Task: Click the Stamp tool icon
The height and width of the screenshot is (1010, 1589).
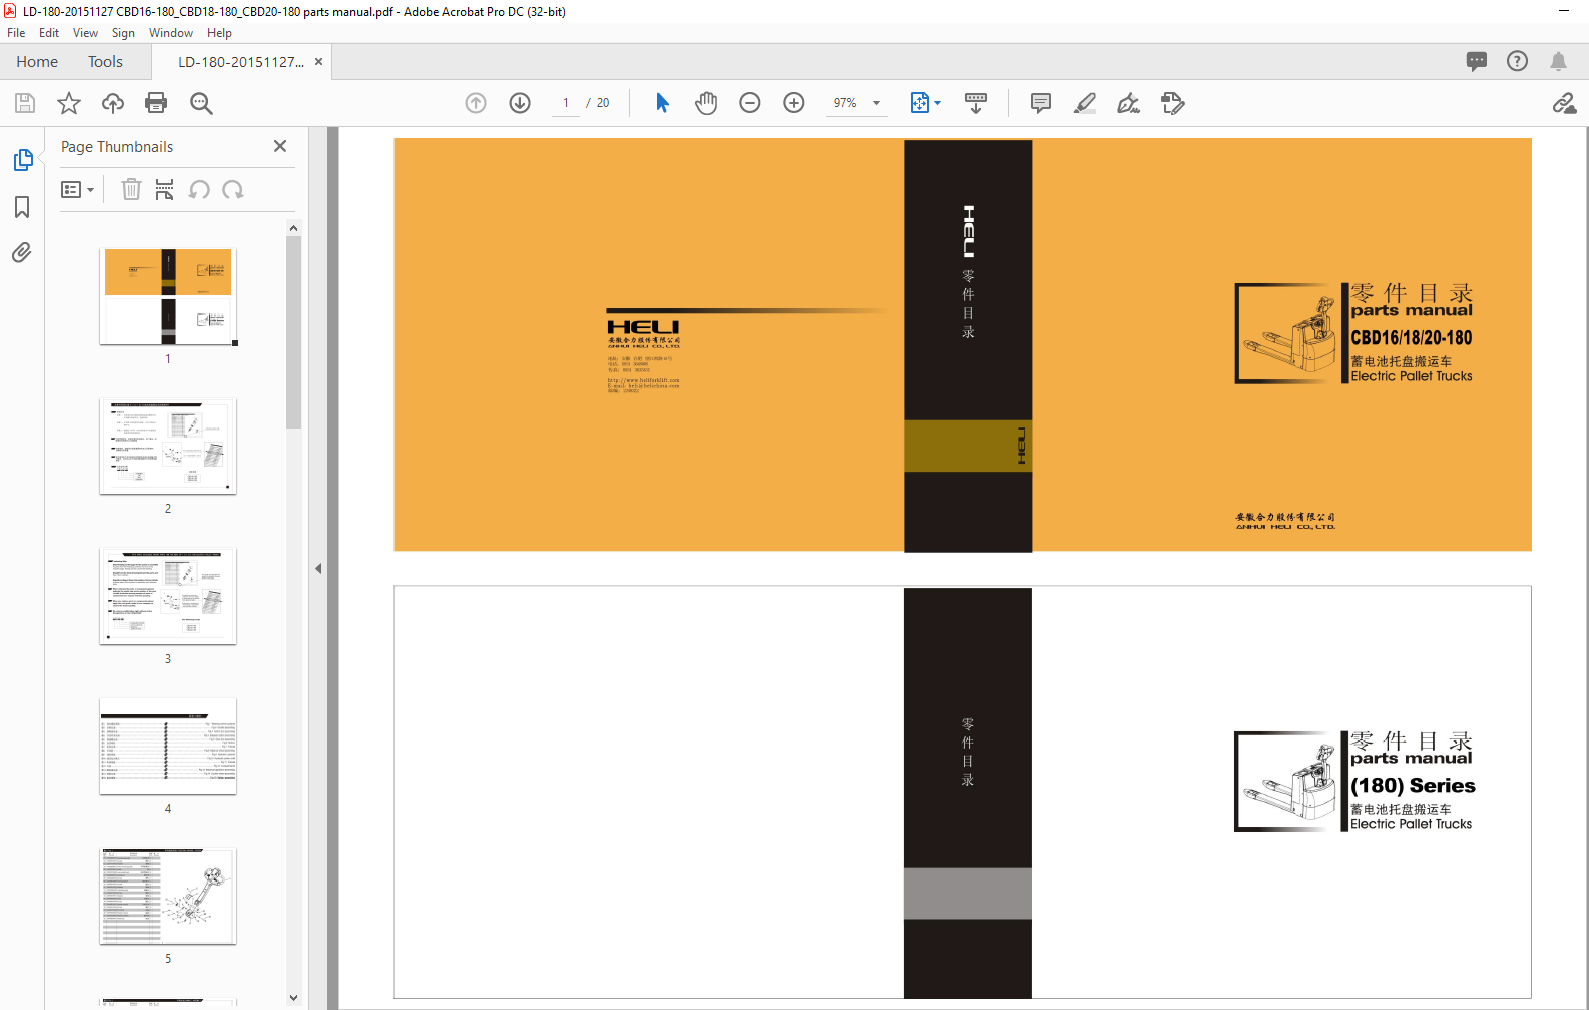Action: (1173, 103)
